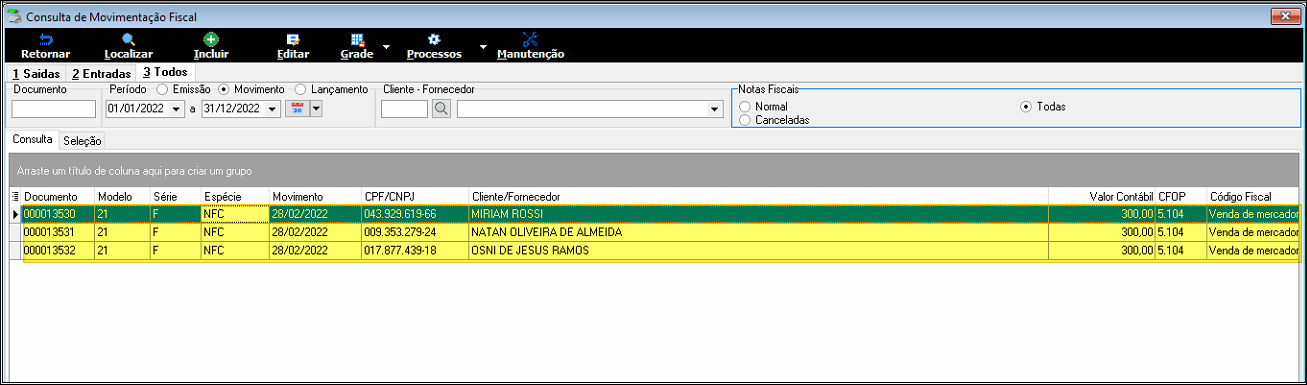The height and width of the screenshot is (385, 1307).
Task: Open the Localizar search tool
Action: (128, 39)
